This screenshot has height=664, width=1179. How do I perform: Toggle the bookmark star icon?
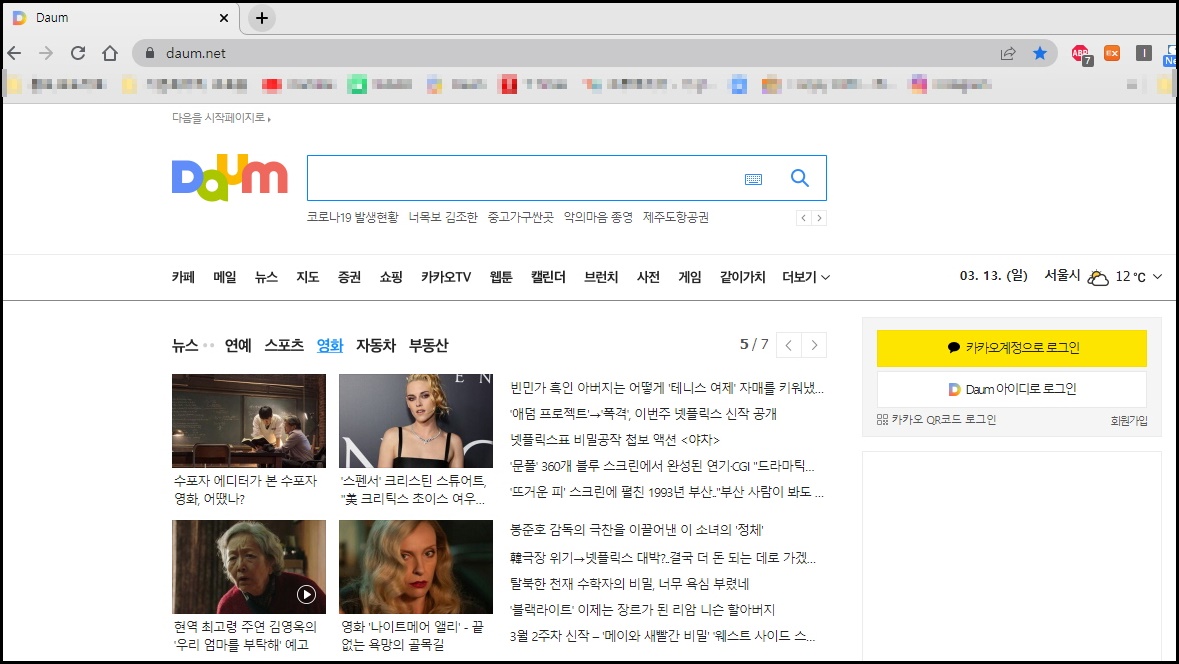(1040, 53)
